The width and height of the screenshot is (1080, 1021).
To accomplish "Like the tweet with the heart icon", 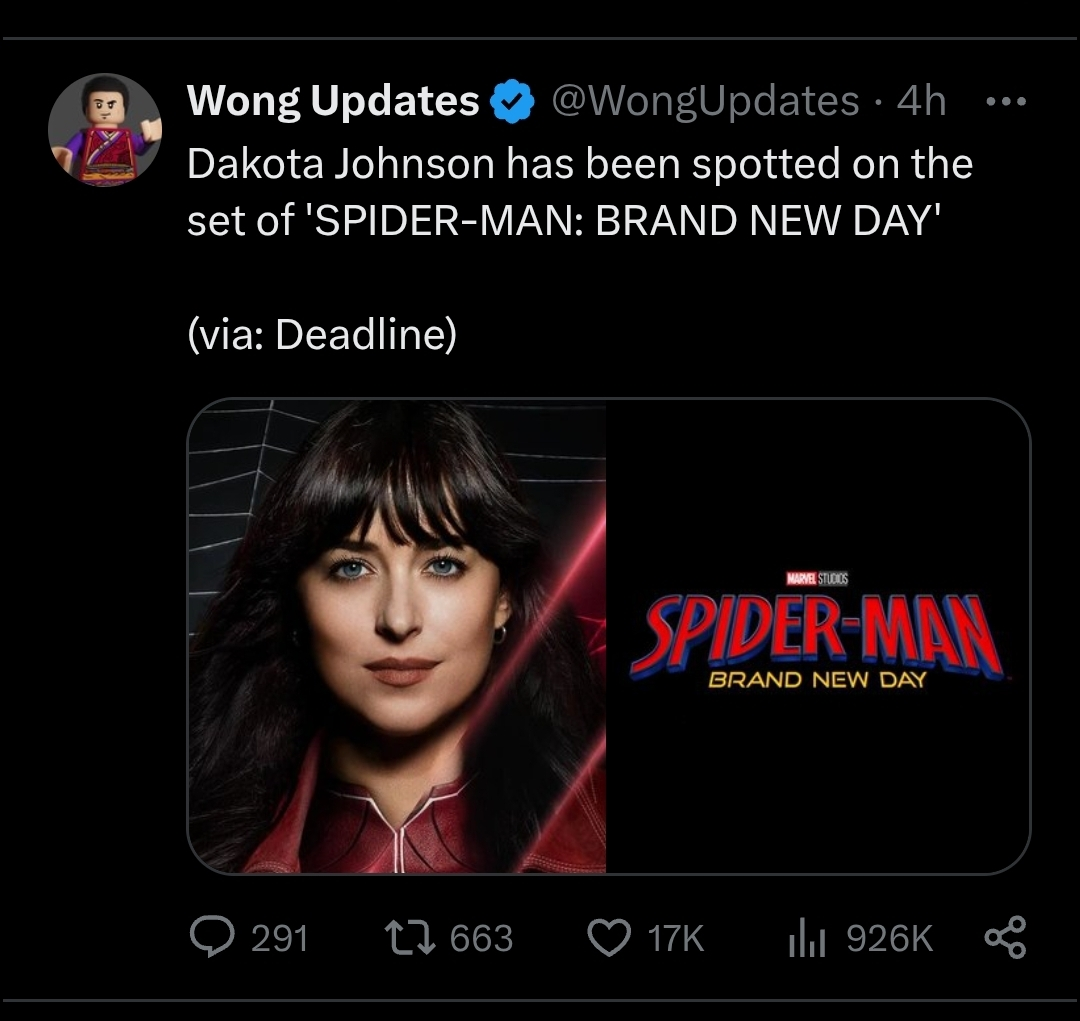I will (x=606, y=938).
